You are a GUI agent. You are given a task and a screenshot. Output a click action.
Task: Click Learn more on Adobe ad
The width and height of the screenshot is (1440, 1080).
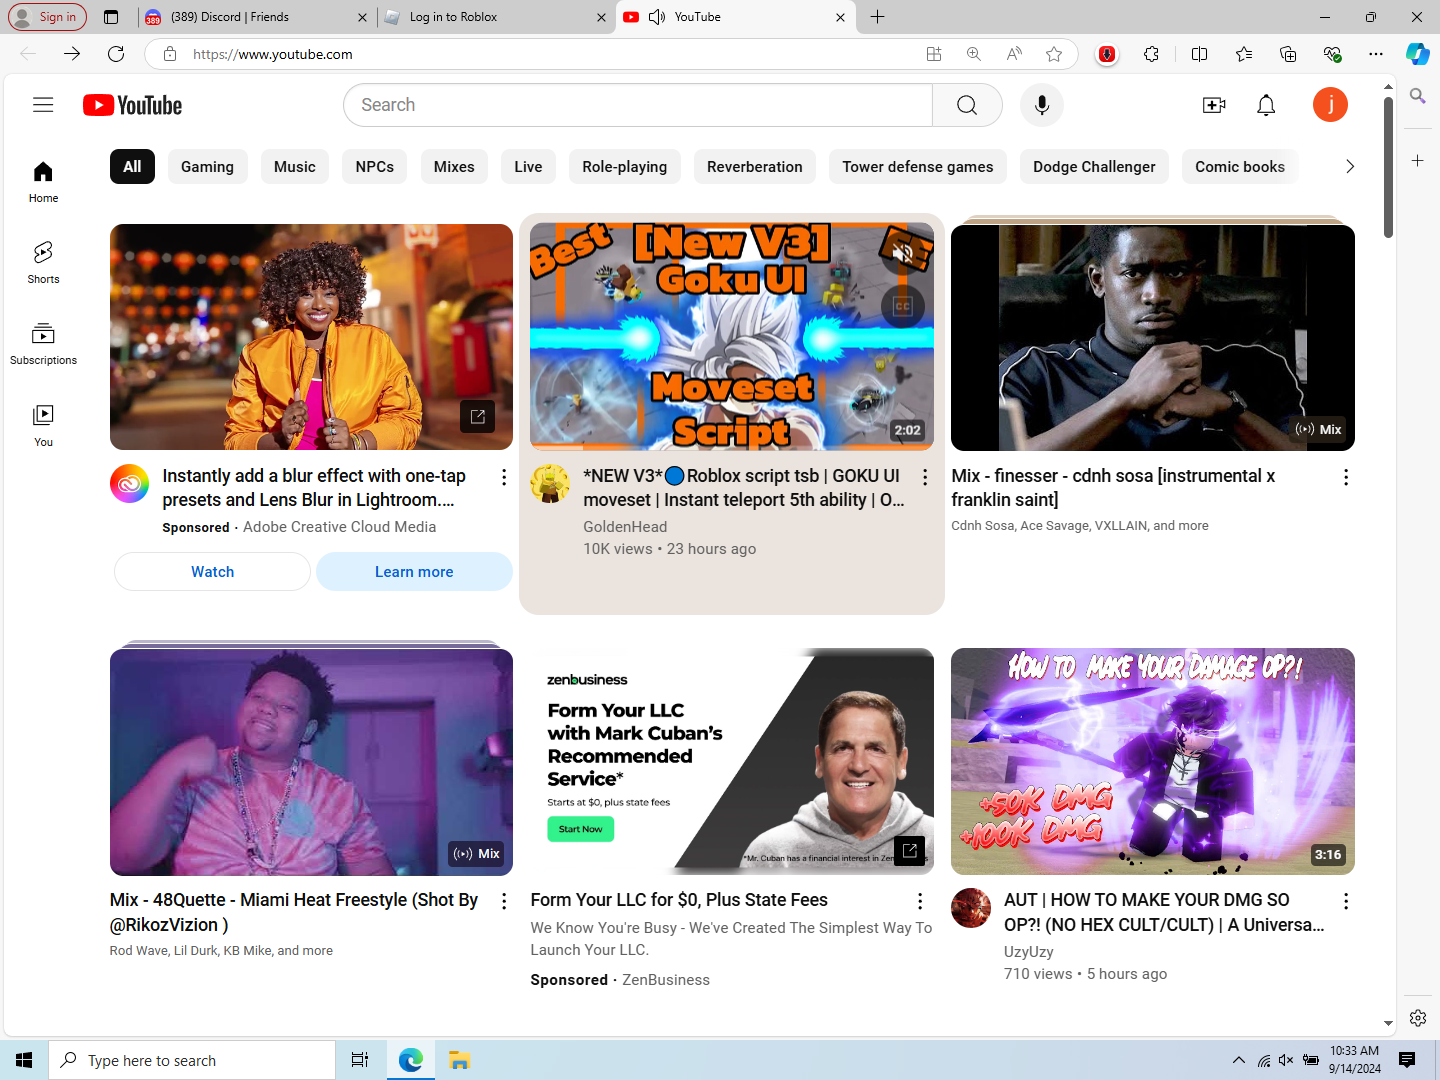[414, 572]
